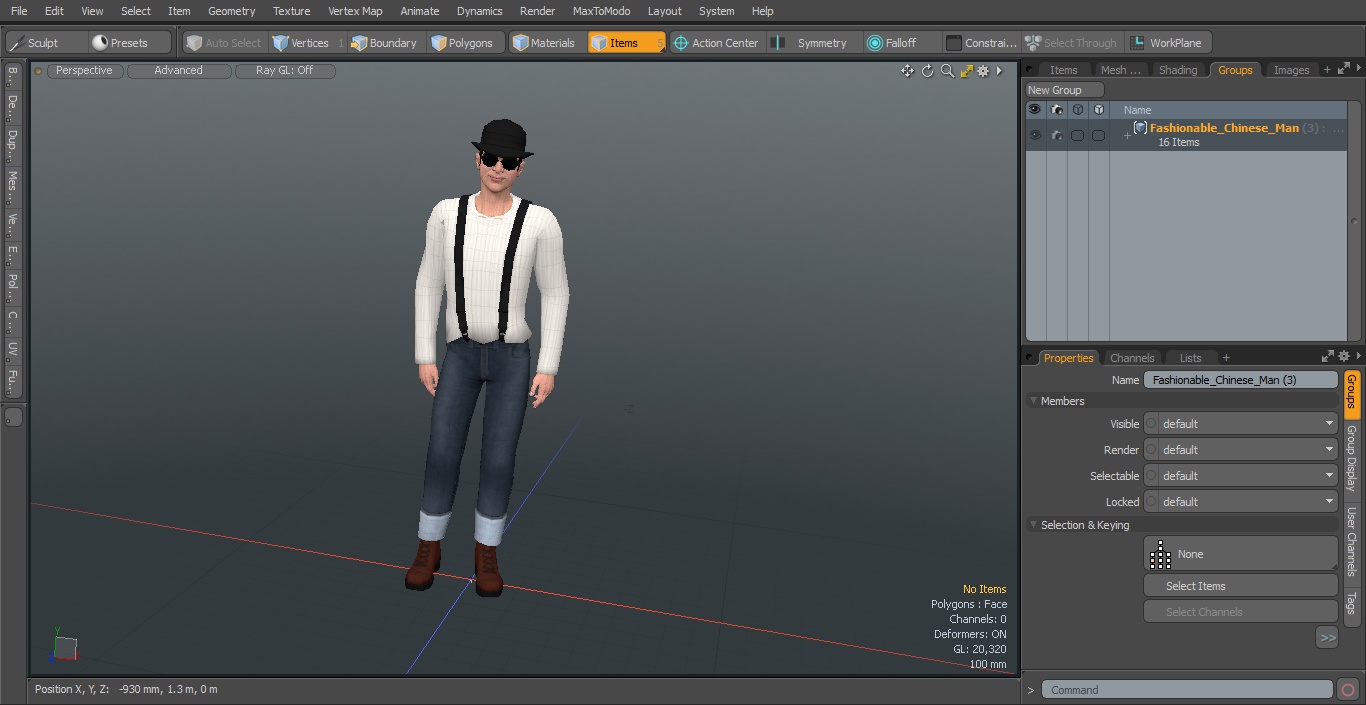The width and height of the screenshot is (1366, 705).
Task: Expand Fashionable_Chinese_Man group with plus sign
Action: pos(1127,135)
